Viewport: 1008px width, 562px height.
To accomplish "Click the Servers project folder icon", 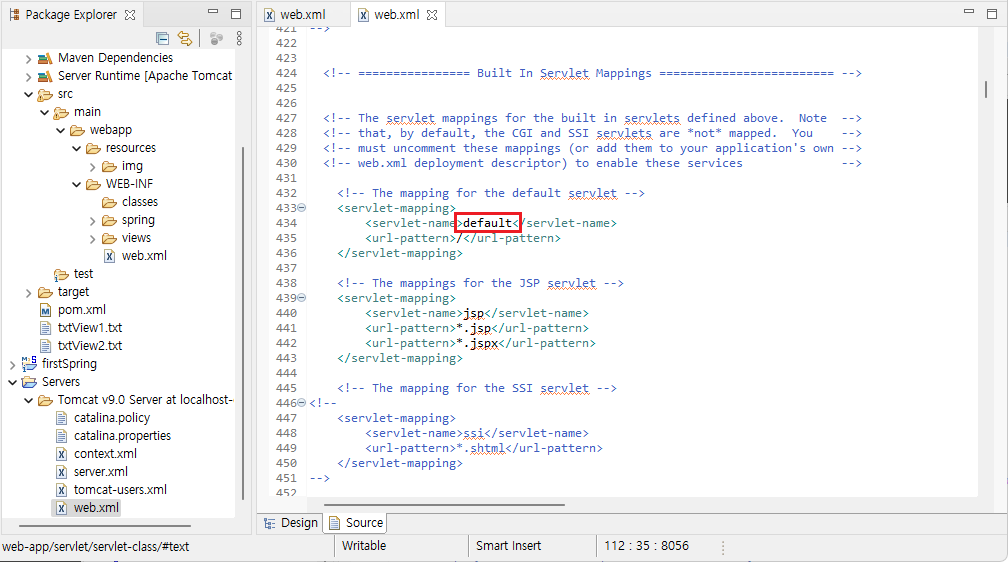I will coord(29,383).
